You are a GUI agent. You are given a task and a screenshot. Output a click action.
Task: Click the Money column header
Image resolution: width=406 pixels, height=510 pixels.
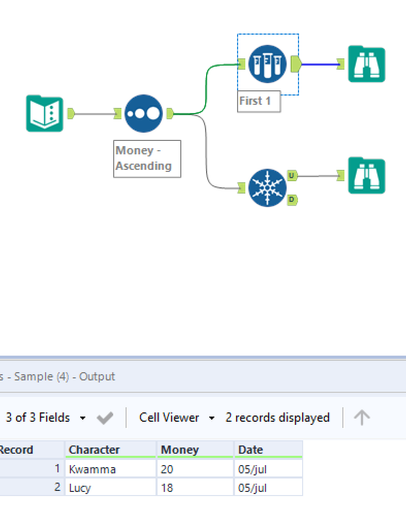tap(195, 450)
